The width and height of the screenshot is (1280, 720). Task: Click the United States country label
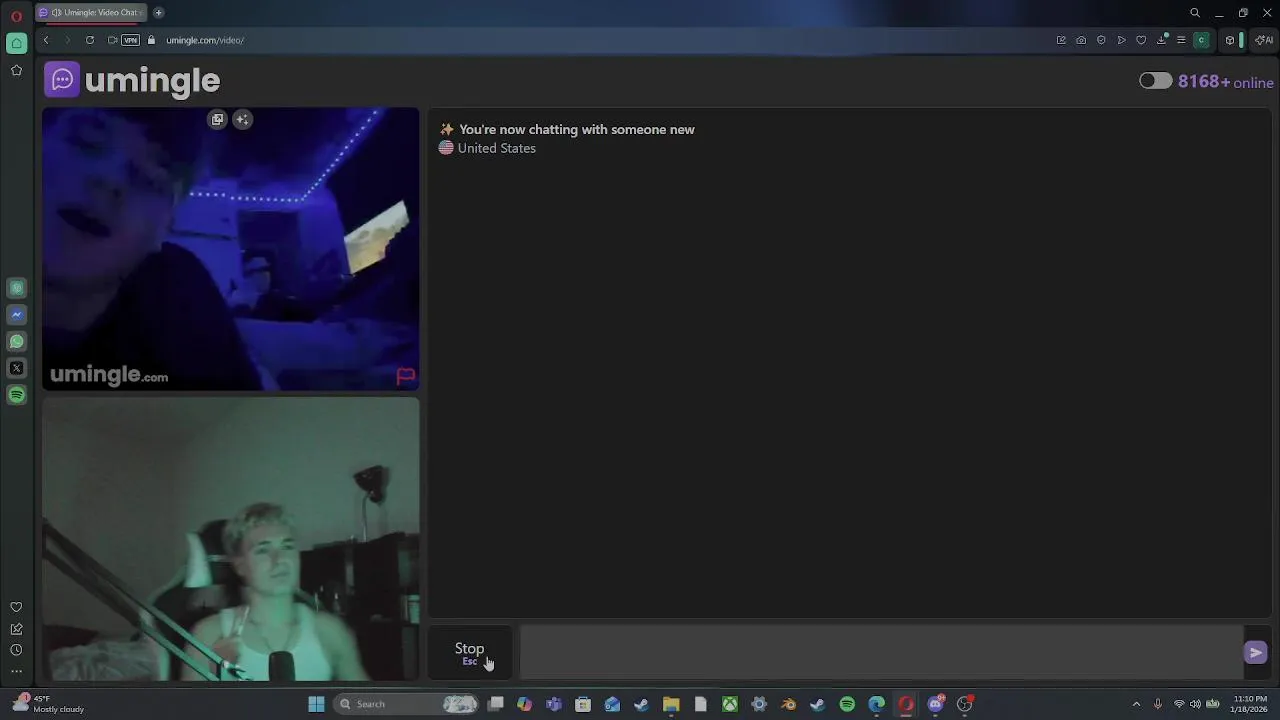click(x=496, y=148)
